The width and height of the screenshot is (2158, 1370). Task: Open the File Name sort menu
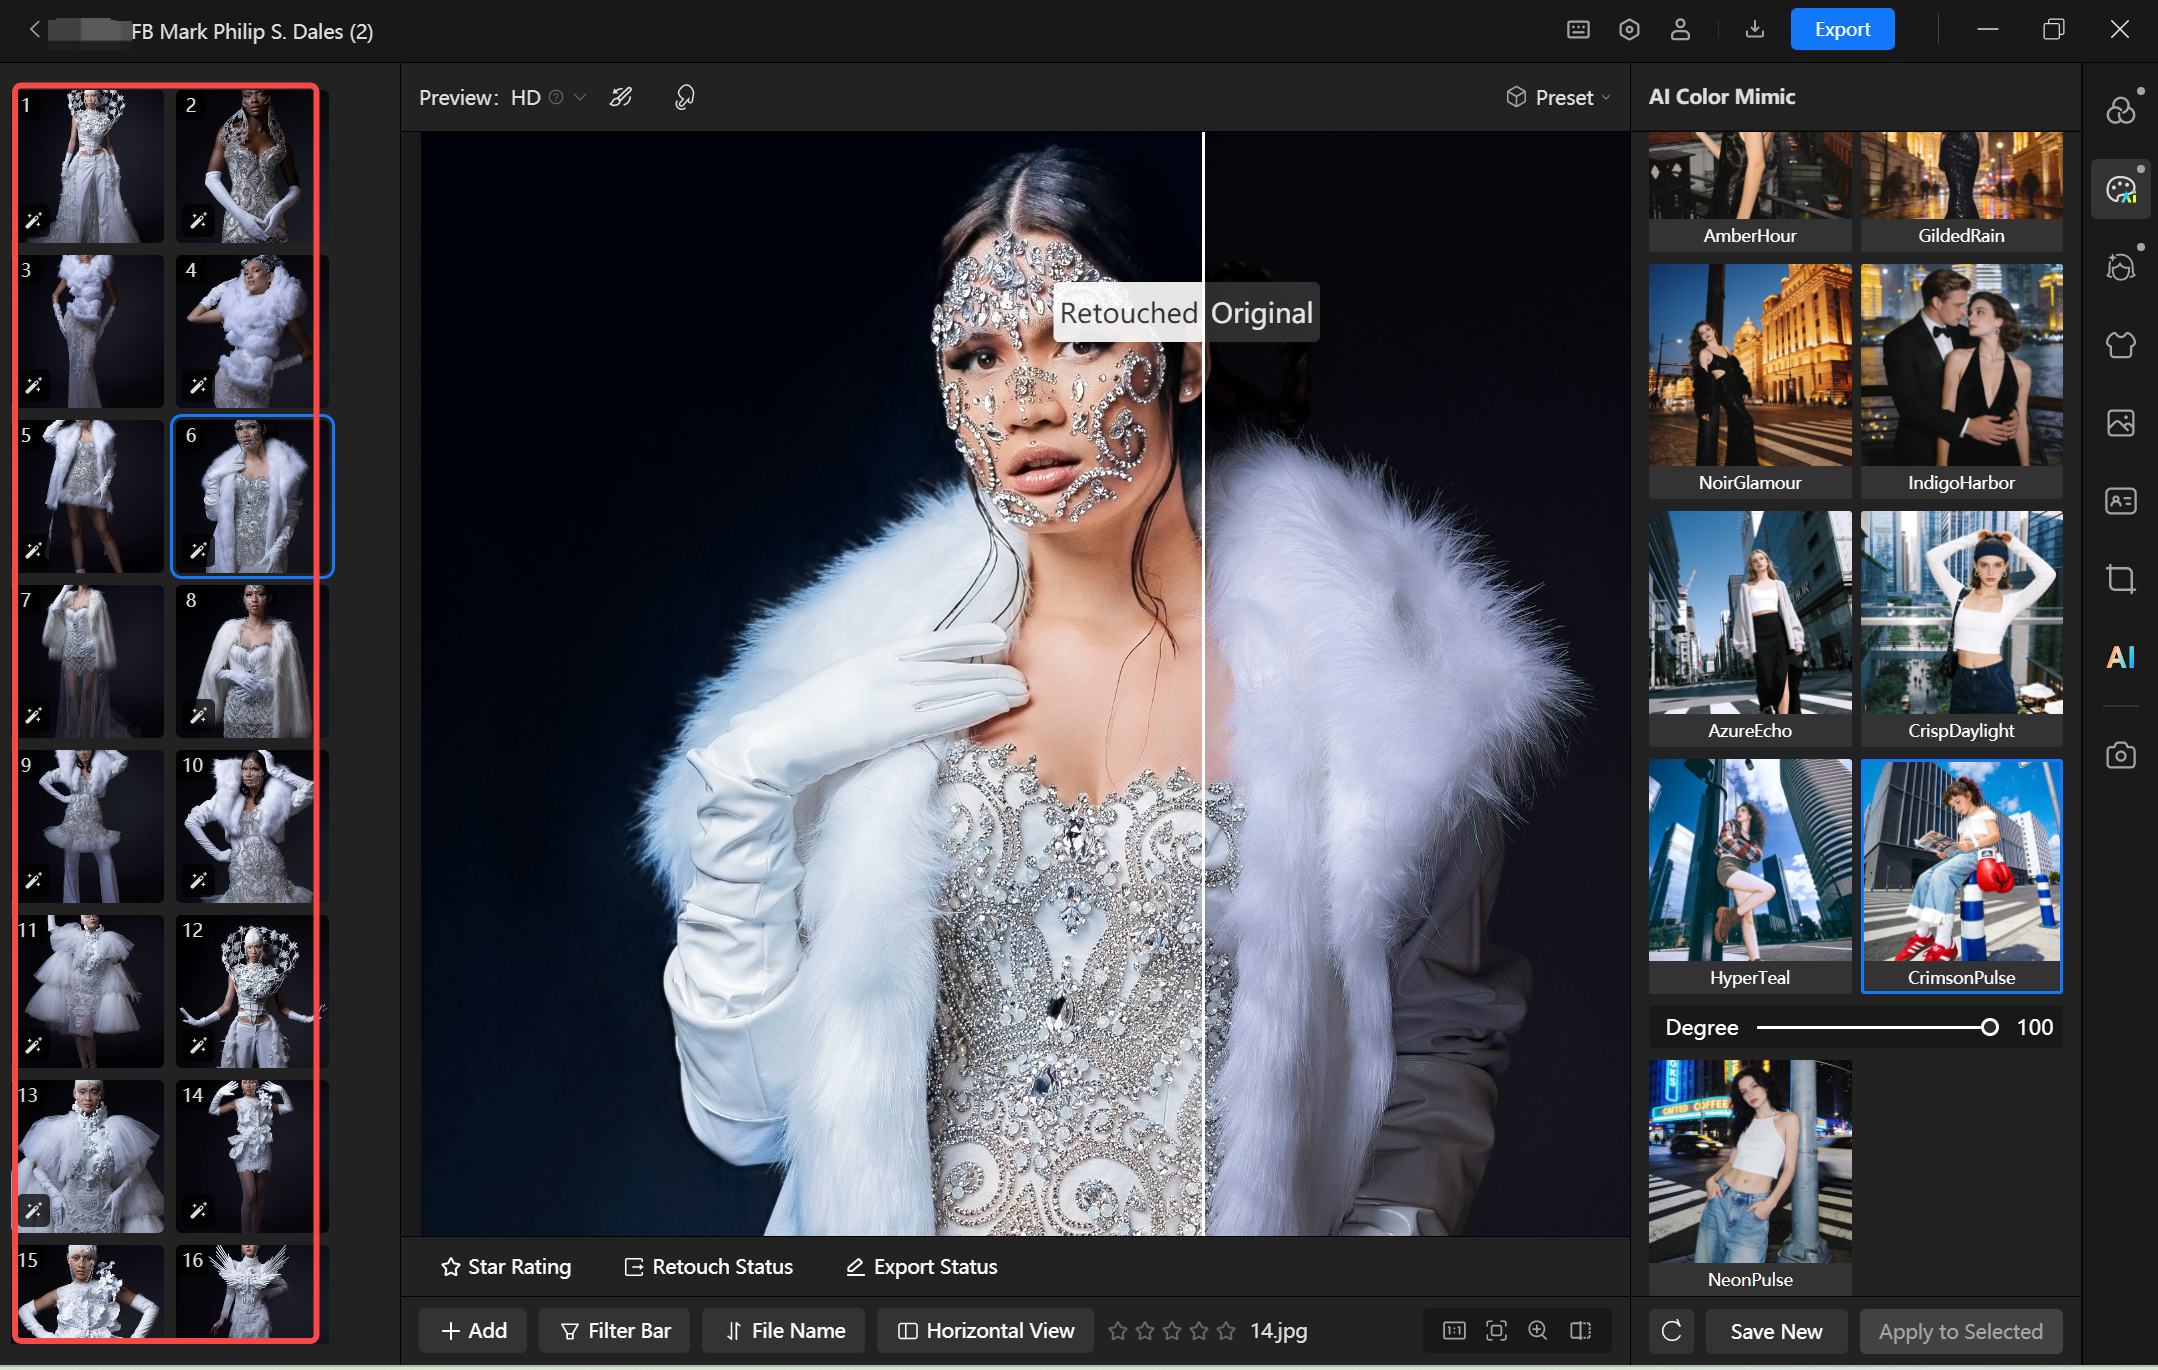(x=784, y=1331)
